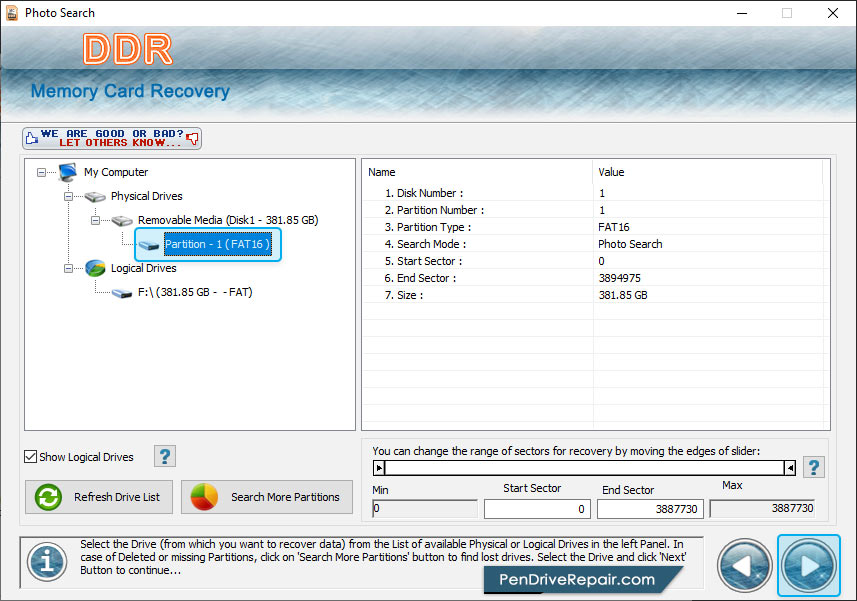857x601 pixels.
Task: Open help next to Show Logical Drives
Action: pyautogui.click(x=165, y=456)
